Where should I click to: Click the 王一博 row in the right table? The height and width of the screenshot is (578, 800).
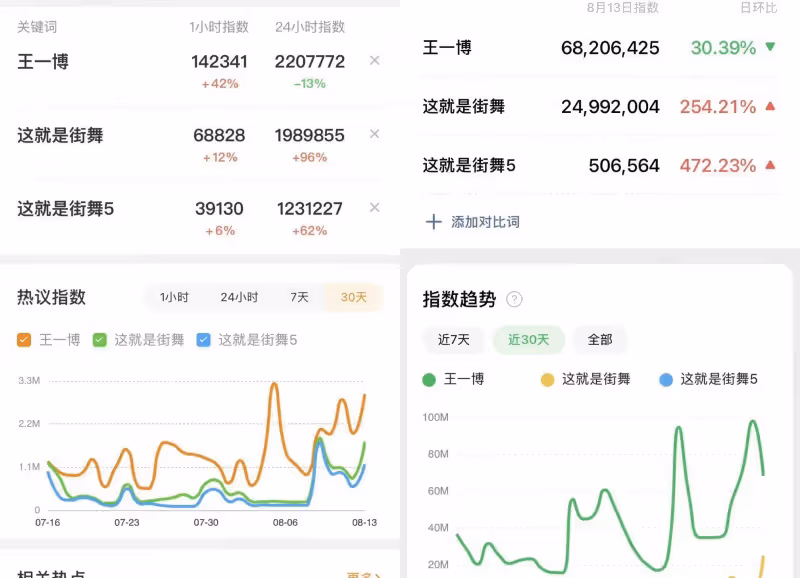pyautogui.click(x=599, y=48)
